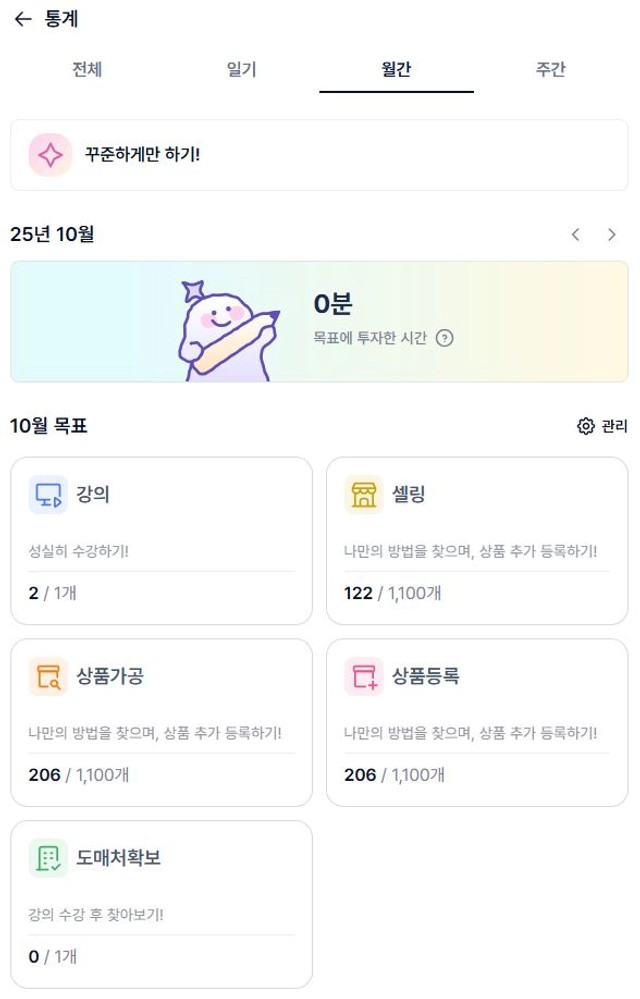This screenshot has height=999, width=640.
Task: Select the 주간 tab
Action: 551,70
